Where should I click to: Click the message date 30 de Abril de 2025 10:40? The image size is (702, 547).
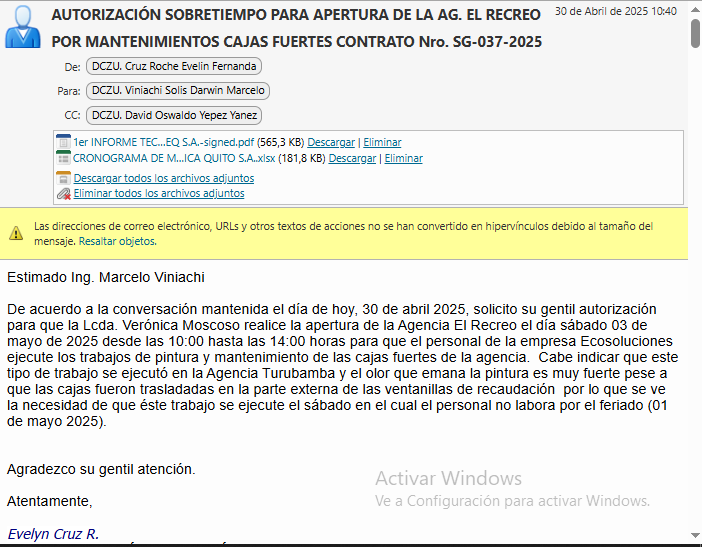click(616, 11)
